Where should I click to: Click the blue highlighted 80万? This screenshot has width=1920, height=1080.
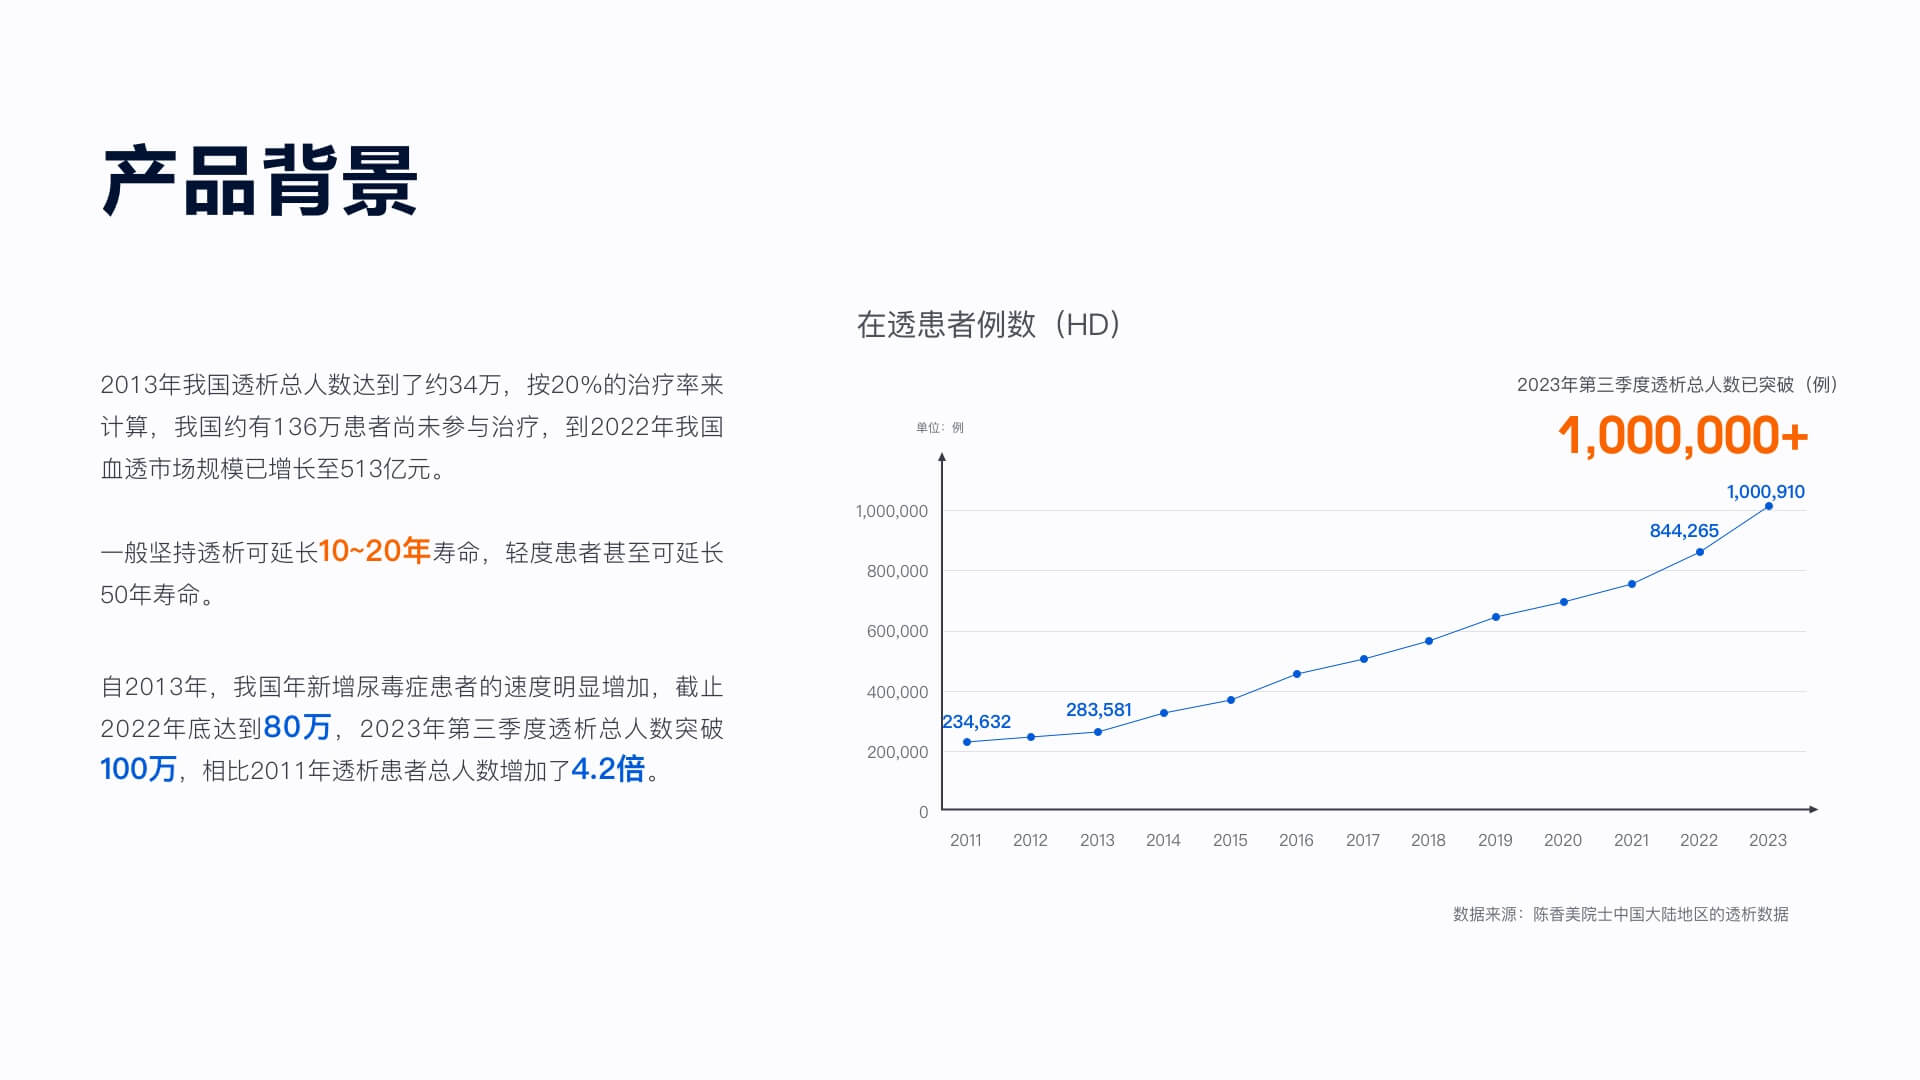297,727
